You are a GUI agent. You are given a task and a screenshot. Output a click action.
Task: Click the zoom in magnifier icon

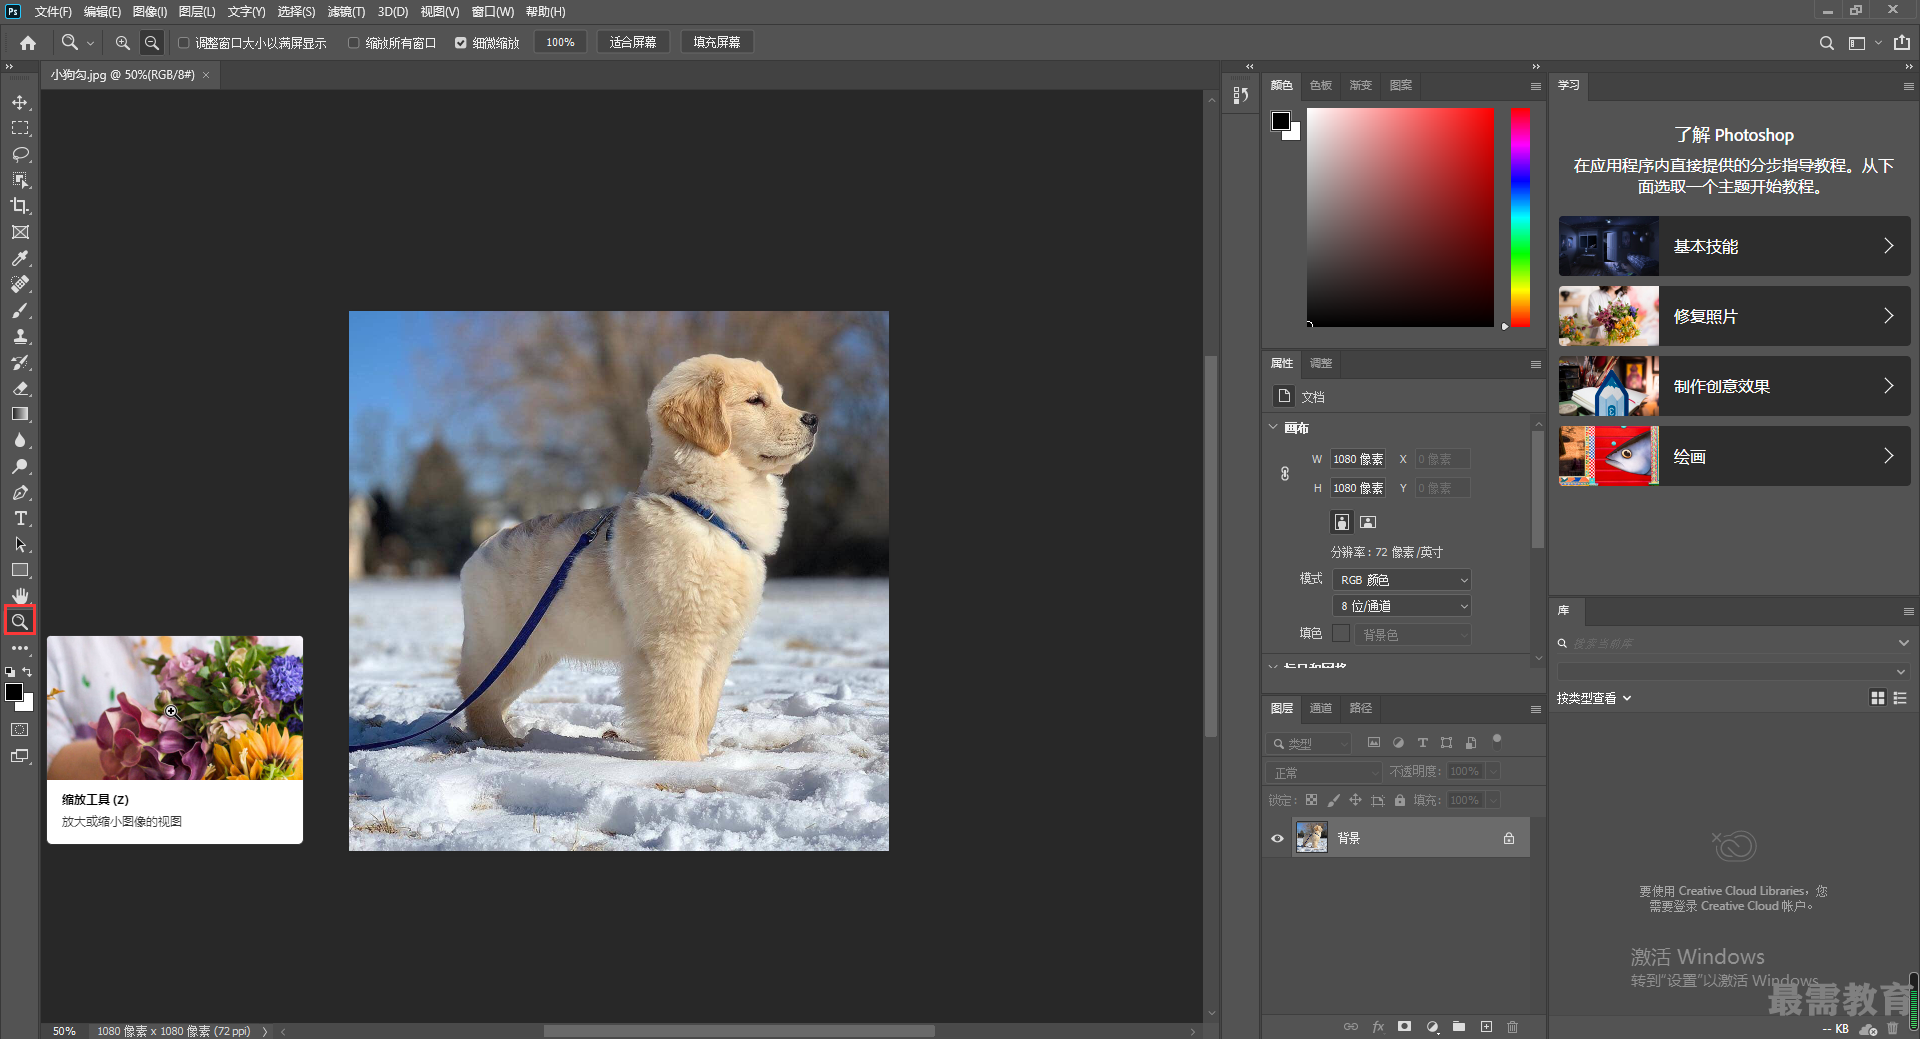(x=122, y=43)
